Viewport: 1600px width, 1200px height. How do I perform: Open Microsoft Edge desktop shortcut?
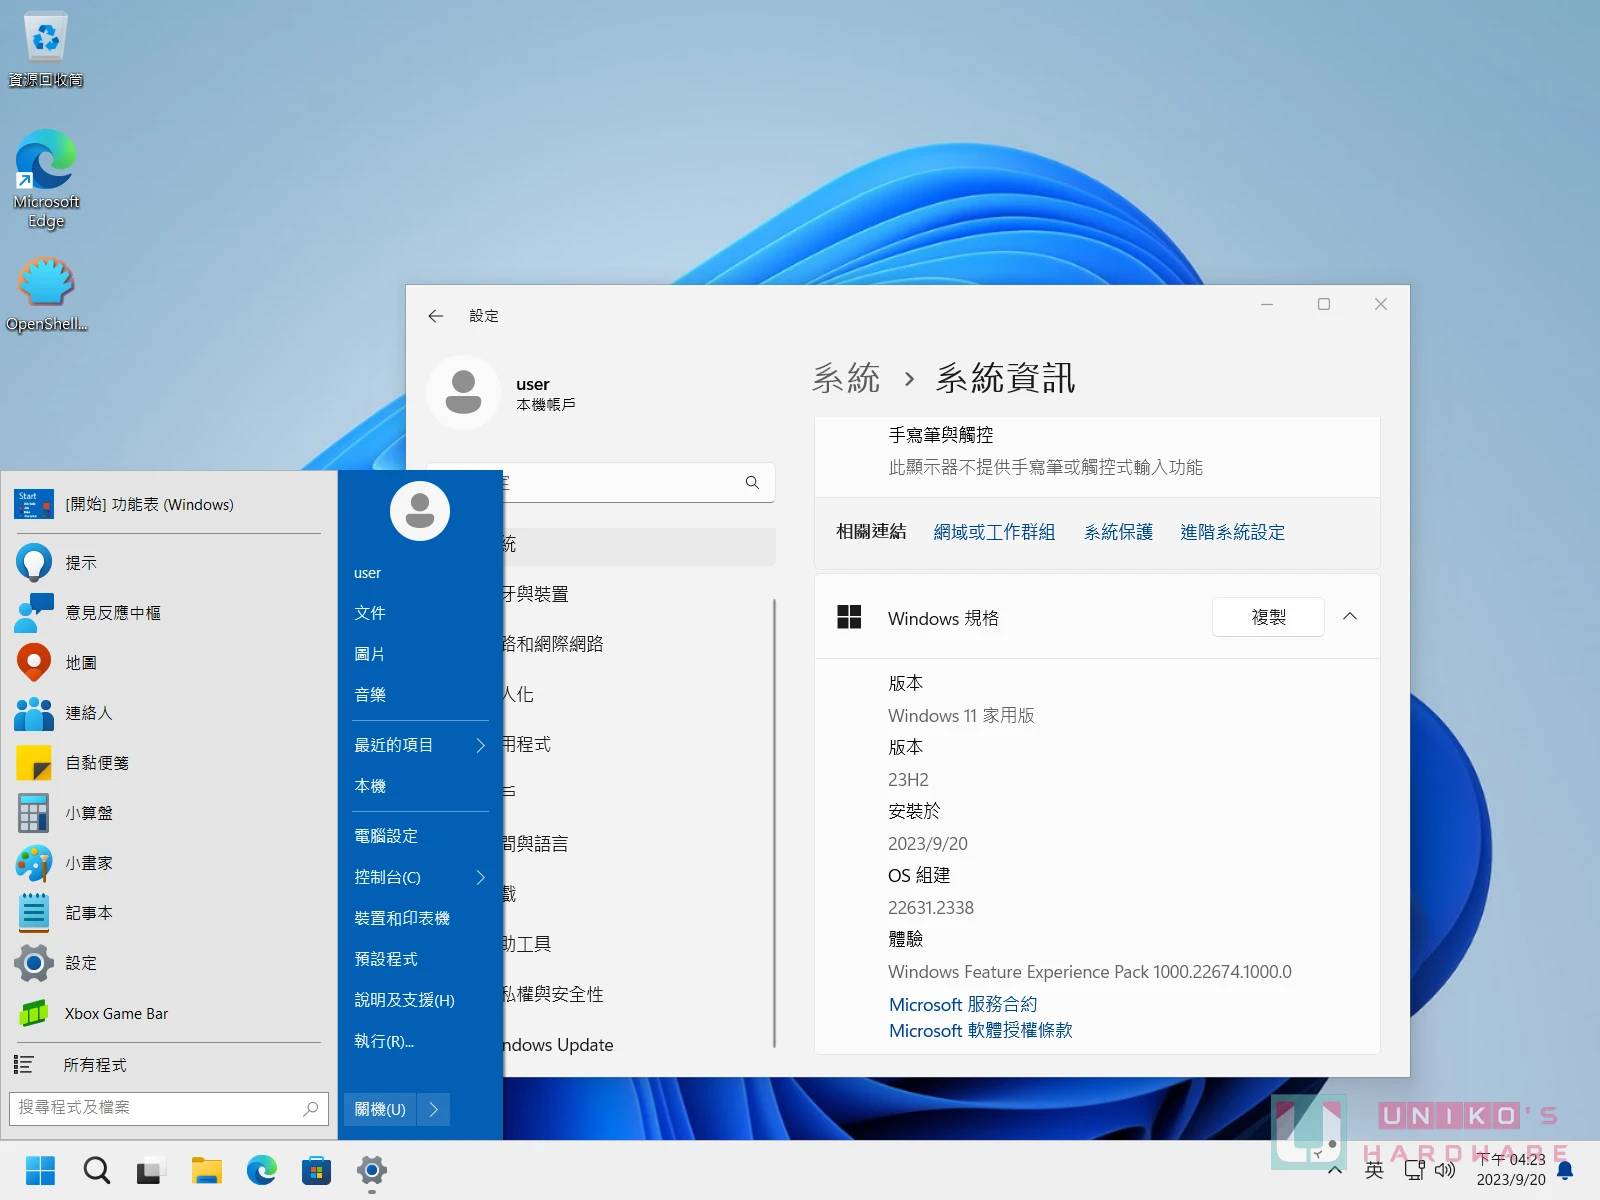pyautogui.click(x=46, y=180)
